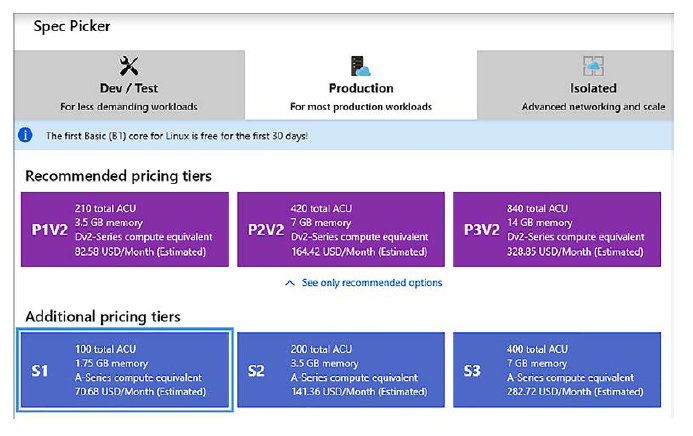693x436 pixels.
Task: Choose the P1V2 pricing tier
Action: coord(125,229)
